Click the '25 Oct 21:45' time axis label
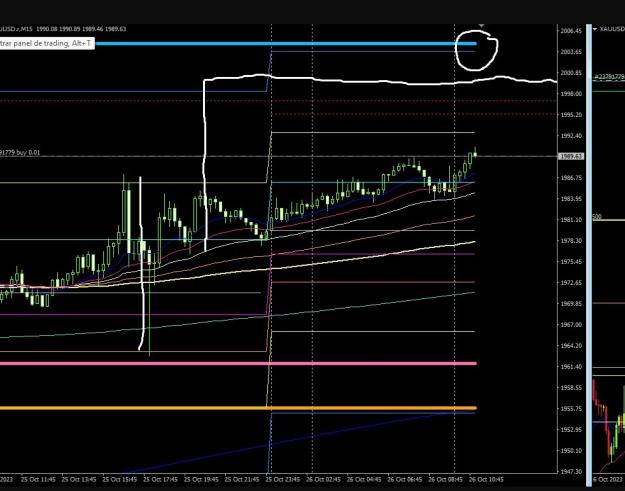The image size is (625, 491). (242, 479)
